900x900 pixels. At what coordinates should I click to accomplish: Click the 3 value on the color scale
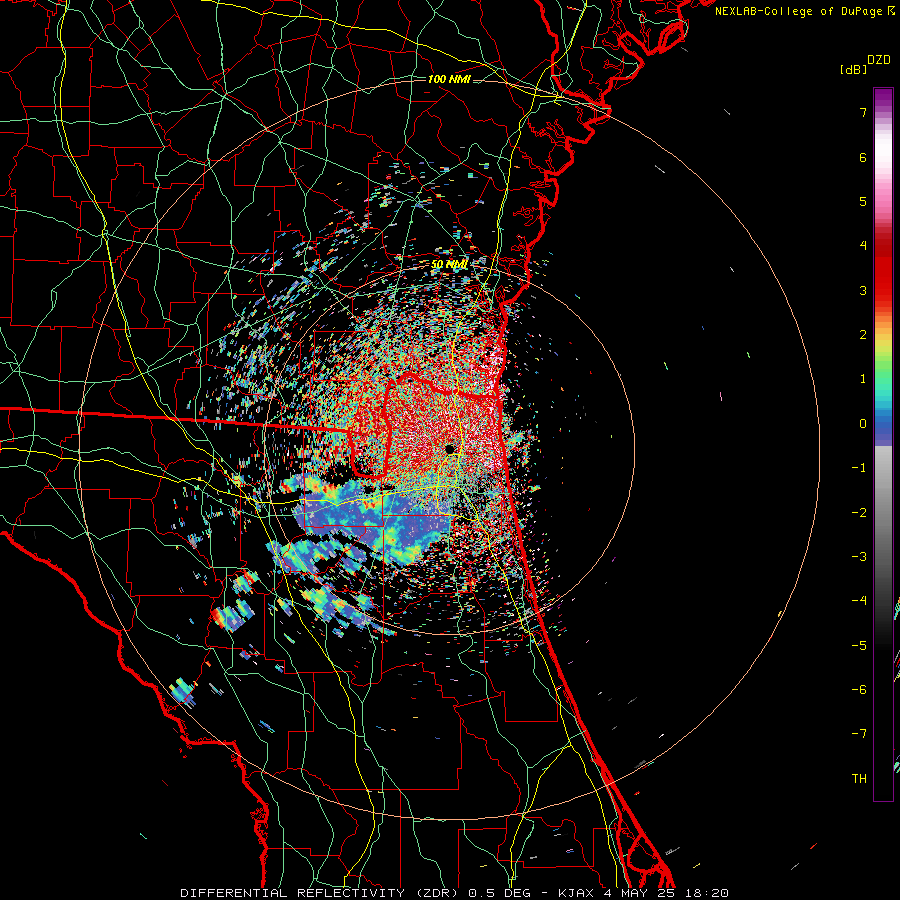[x=863, y=290]
